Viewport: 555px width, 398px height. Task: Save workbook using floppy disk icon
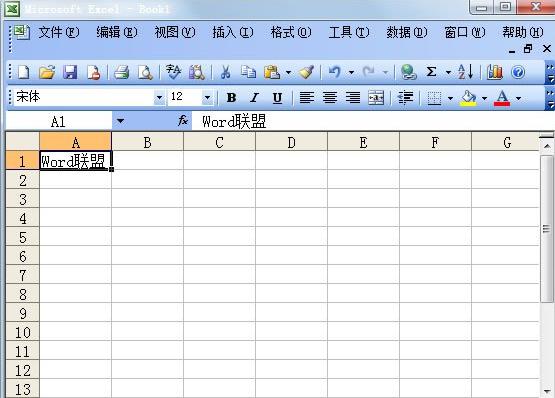[x=70, y=72]
